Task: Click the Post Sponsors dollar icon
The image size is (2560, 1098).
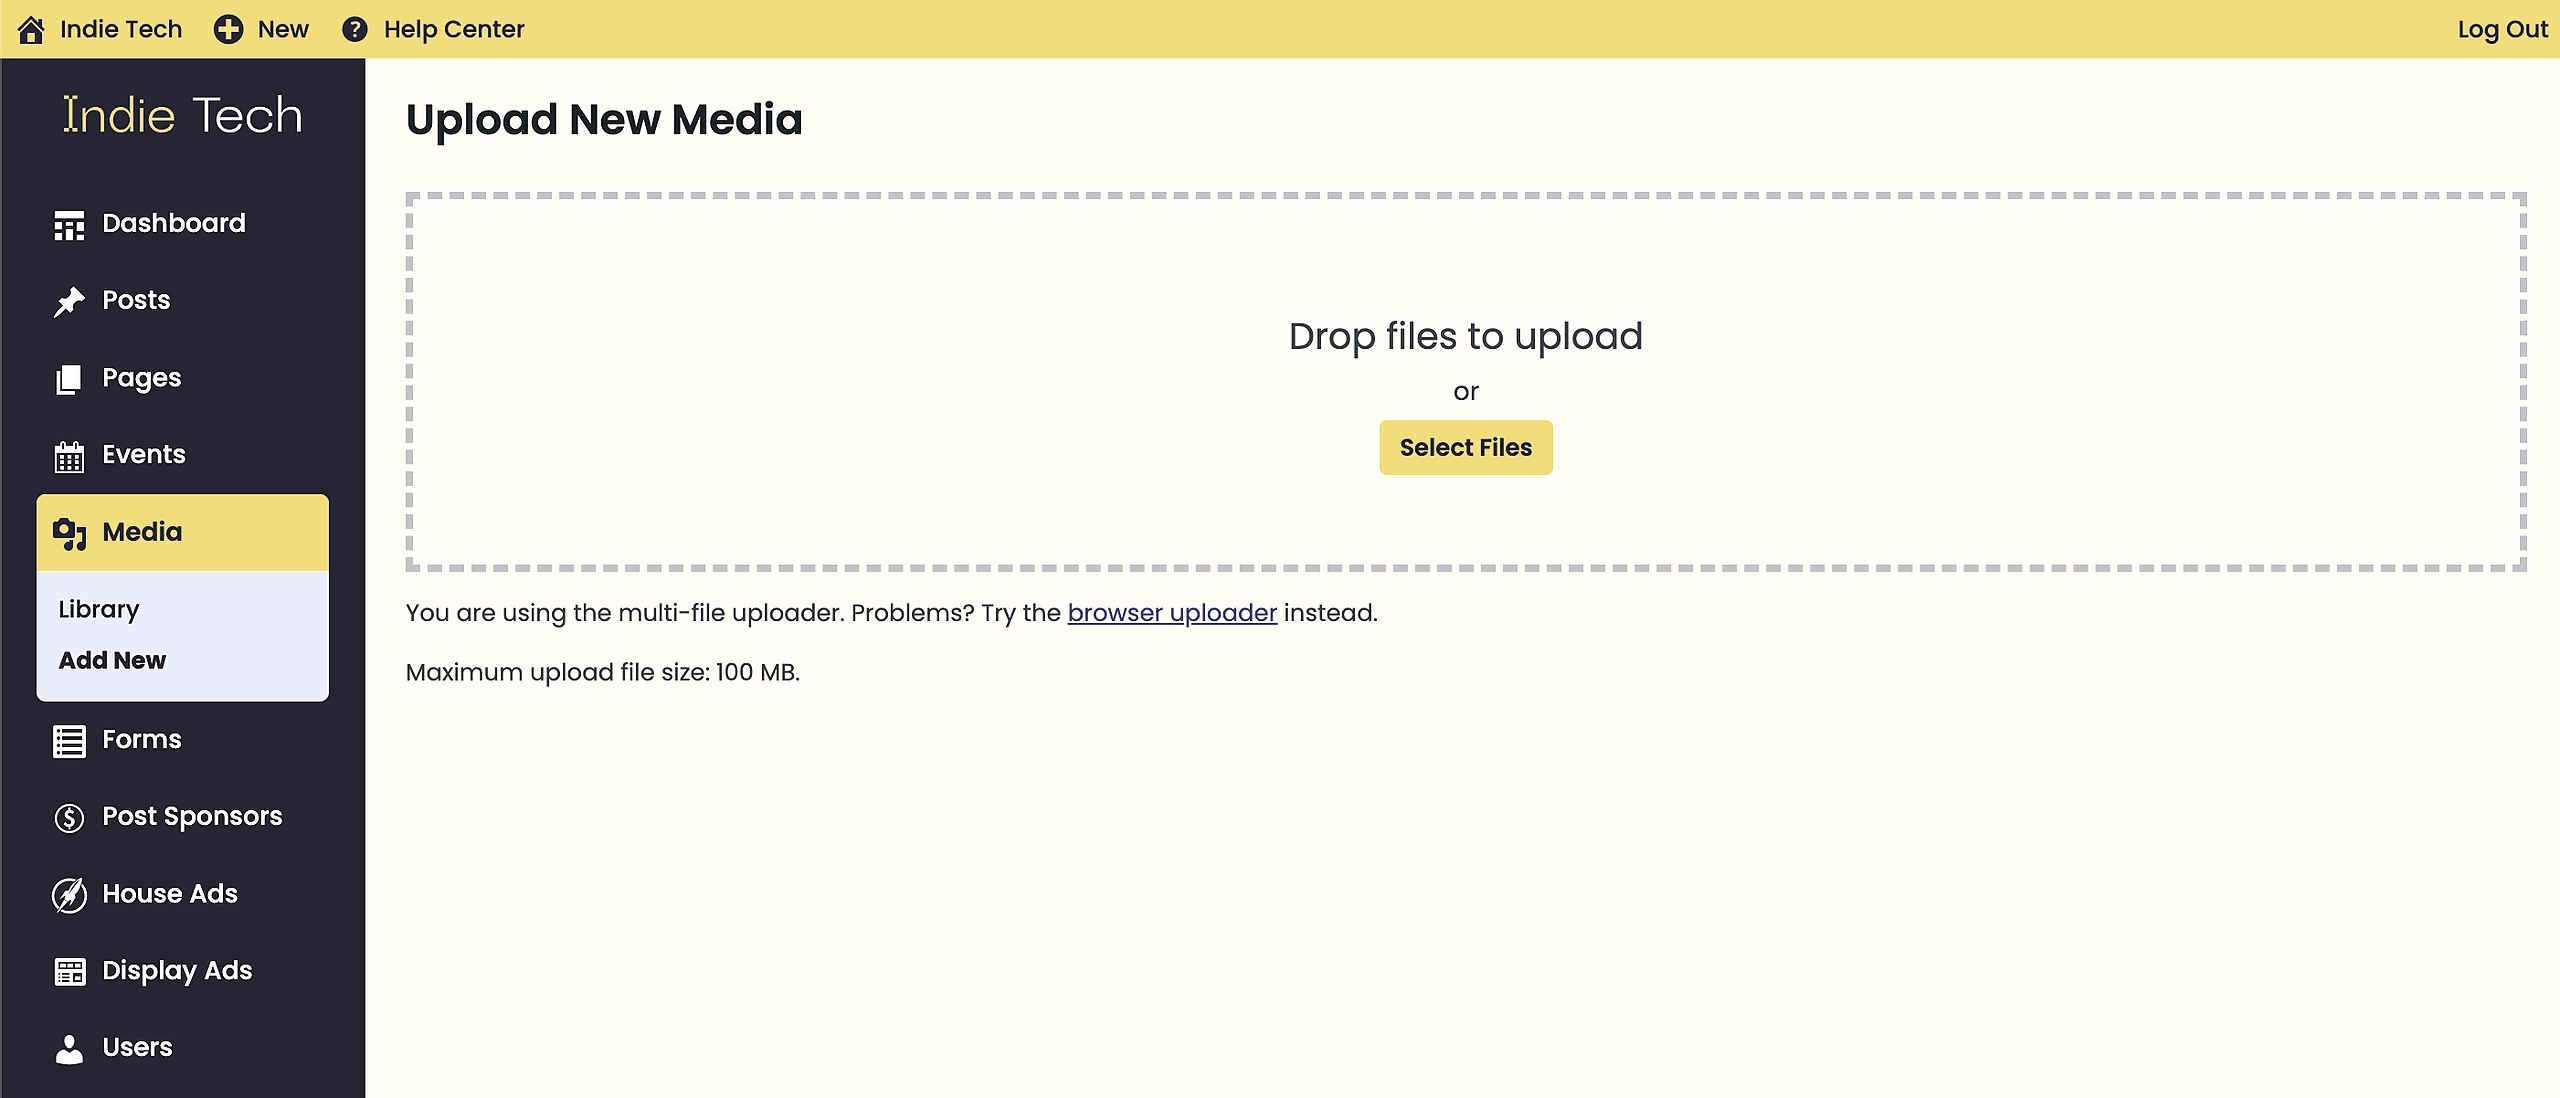Action: 69,818
